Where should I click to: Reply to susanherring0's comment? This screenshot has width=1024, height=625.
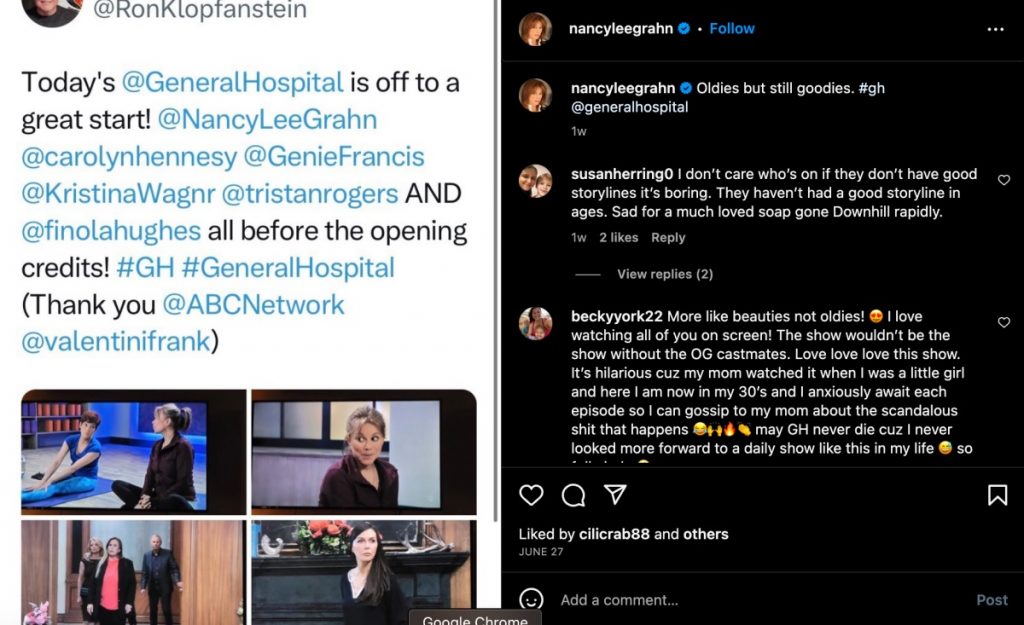tap(668, 238)
